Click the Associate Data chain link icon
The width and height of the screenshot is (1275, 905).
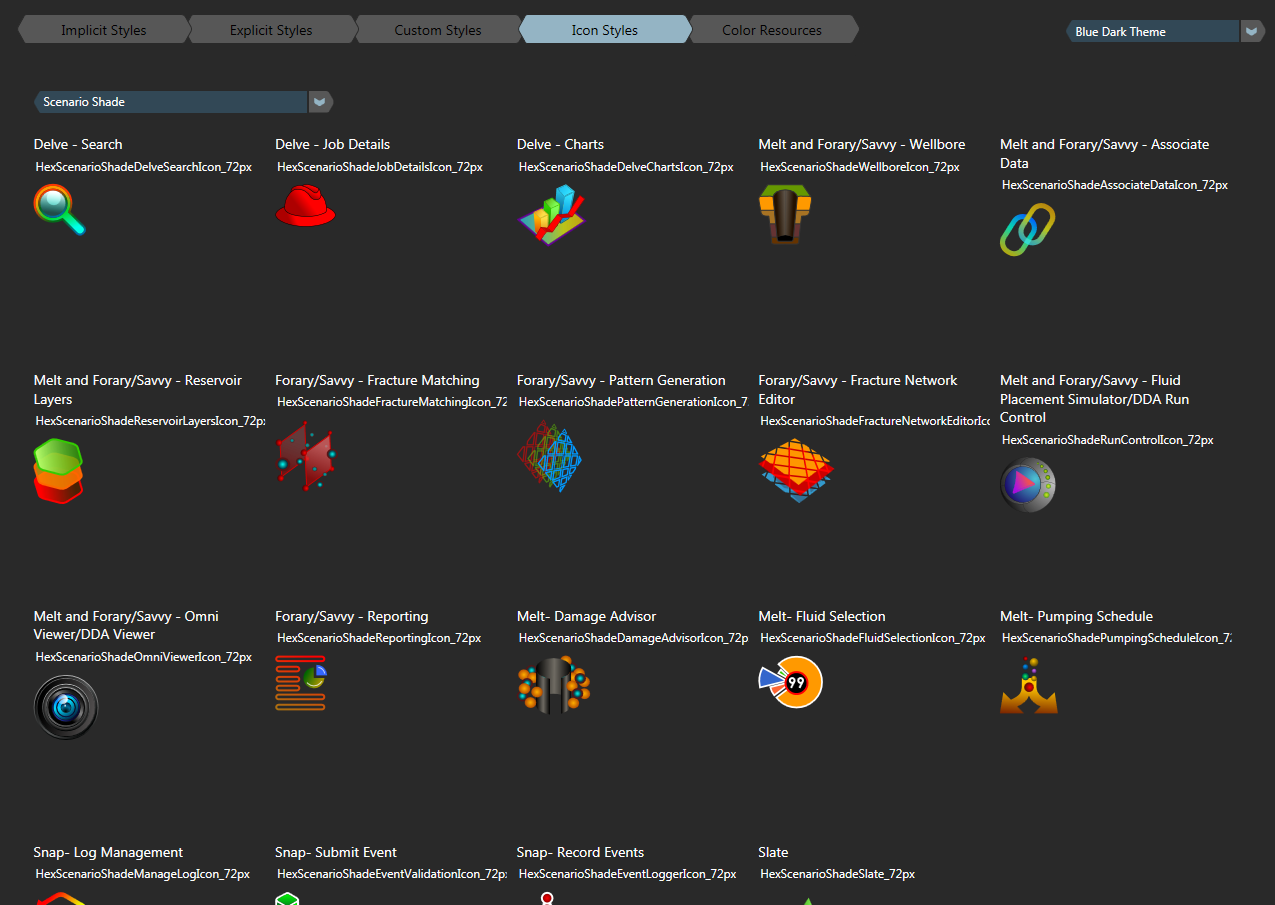(x=1028, y=229)
